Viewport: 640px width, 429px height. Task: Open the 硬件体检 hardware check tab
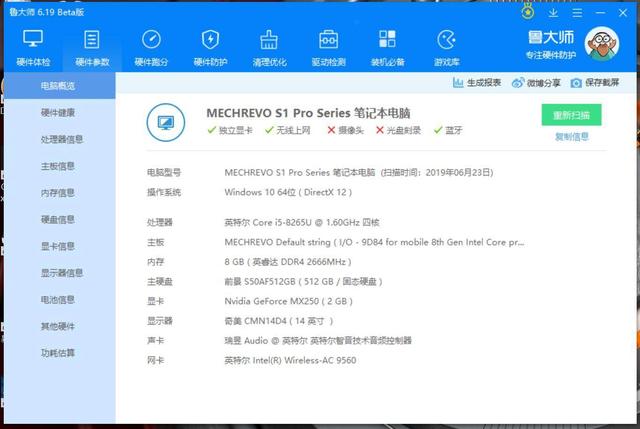click(x=33, y=48)
